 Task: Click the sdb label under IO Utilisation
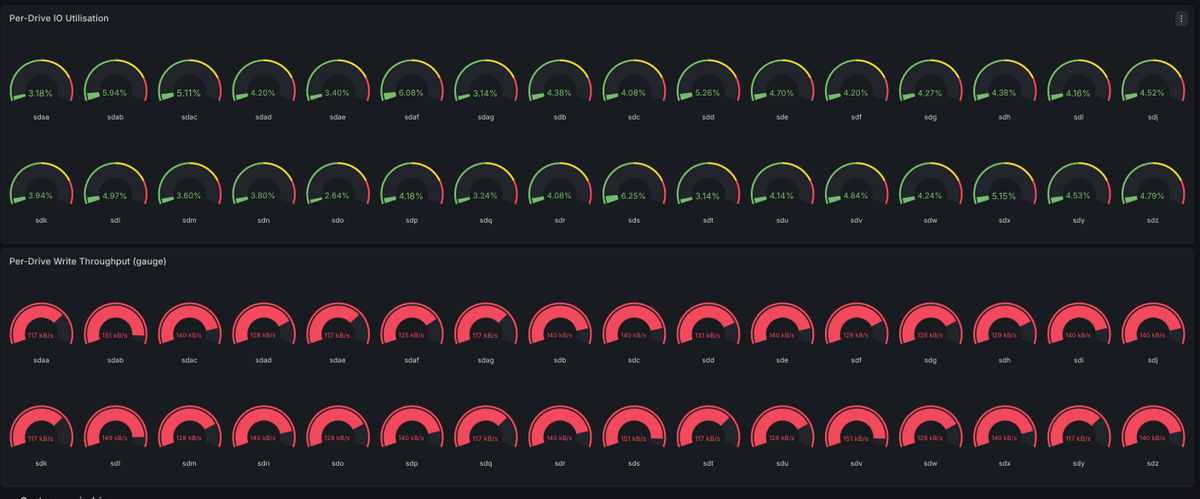pos(560,117)
